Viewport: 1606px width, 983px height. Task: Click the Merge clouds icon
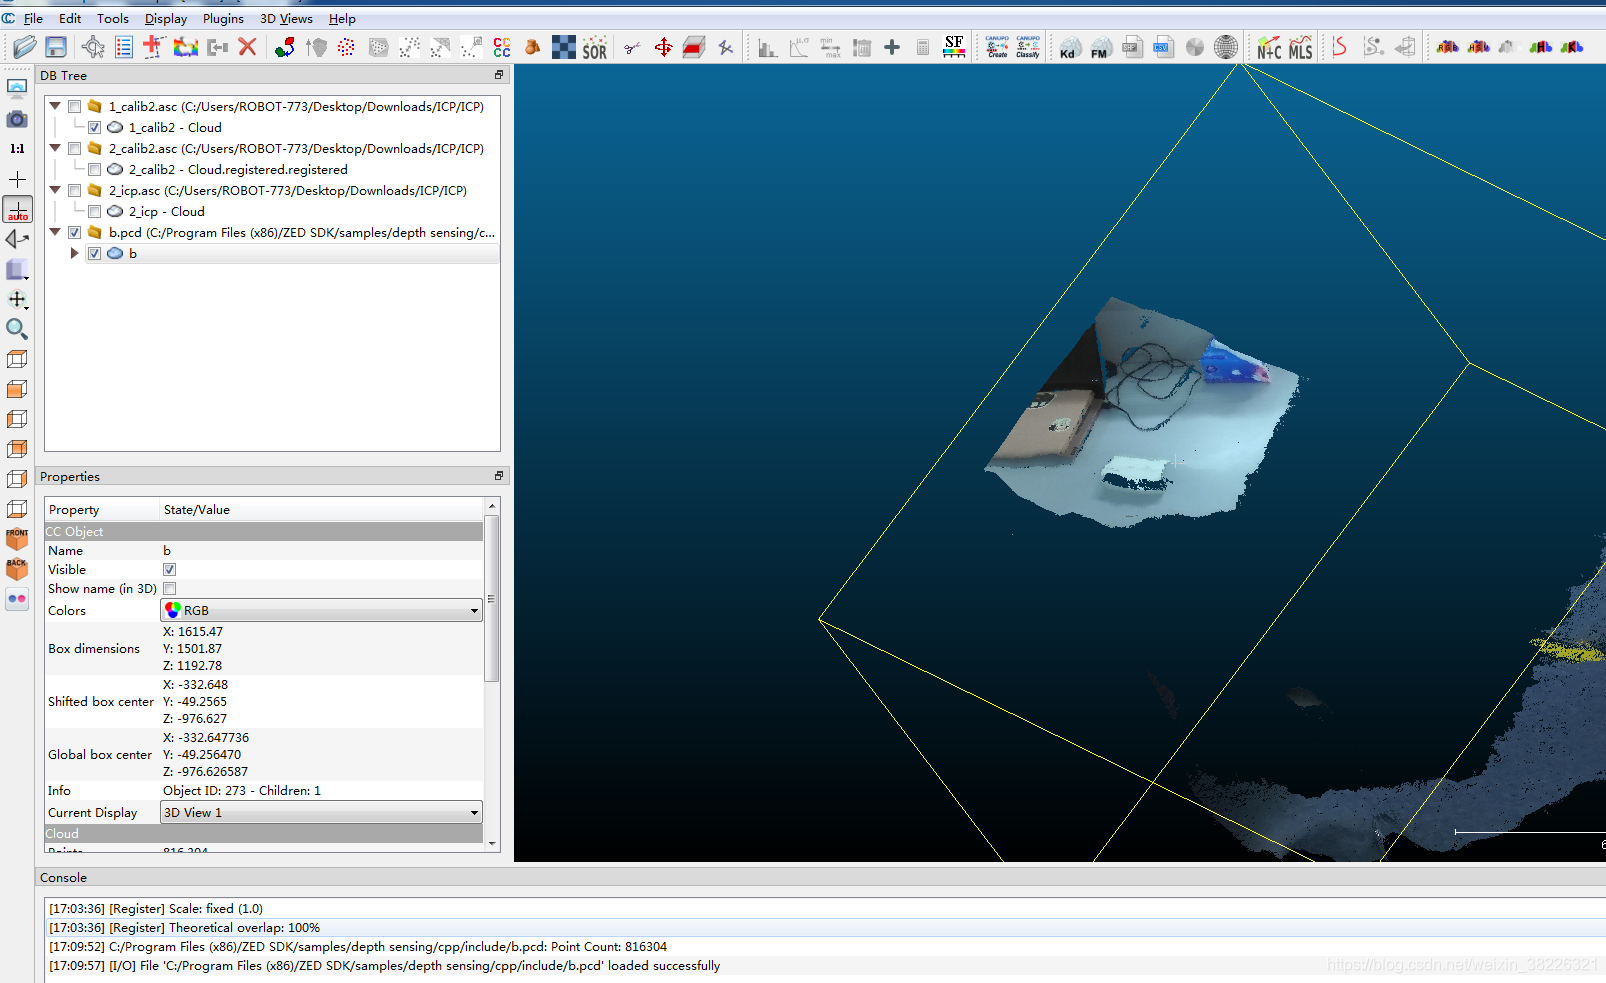click(217, 46)
